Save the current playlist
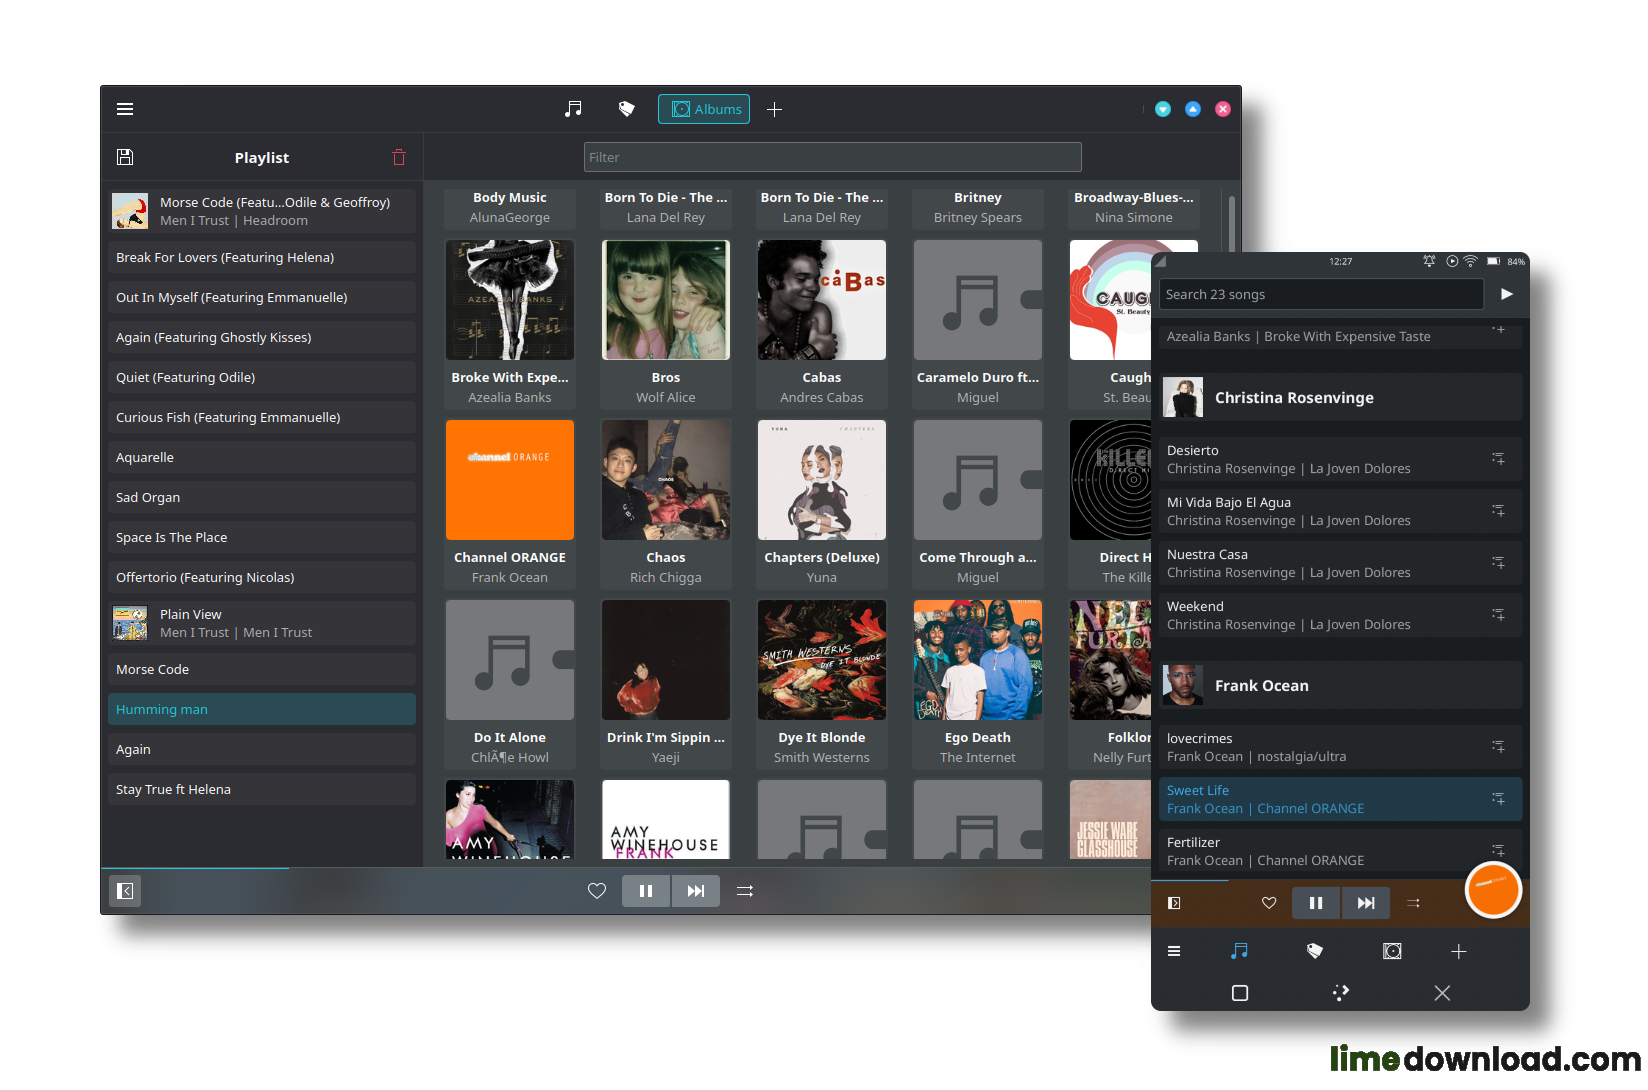 coord(125,157)
